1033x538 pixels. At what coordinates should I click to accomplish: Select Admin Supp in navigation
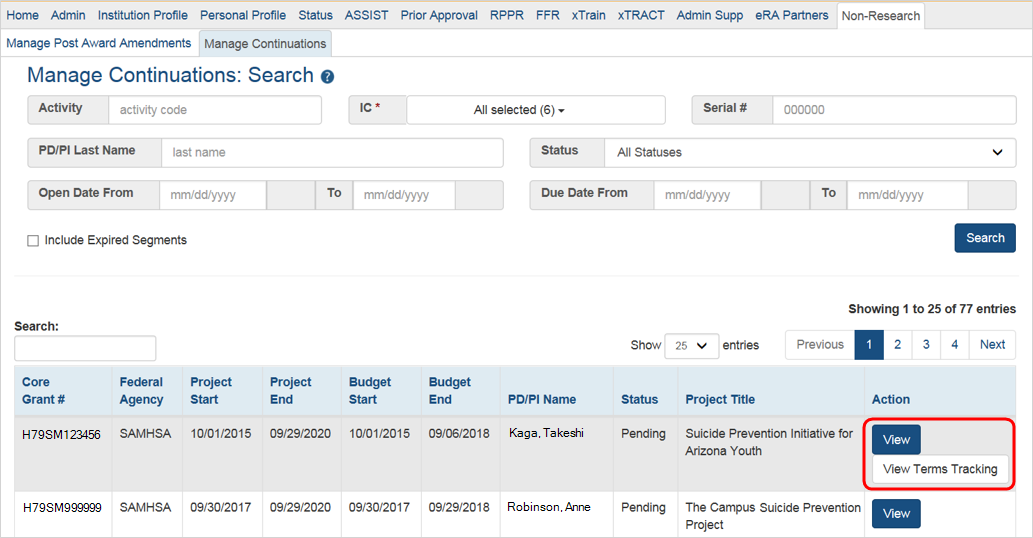pyautogui.click(x=710, y=15)
